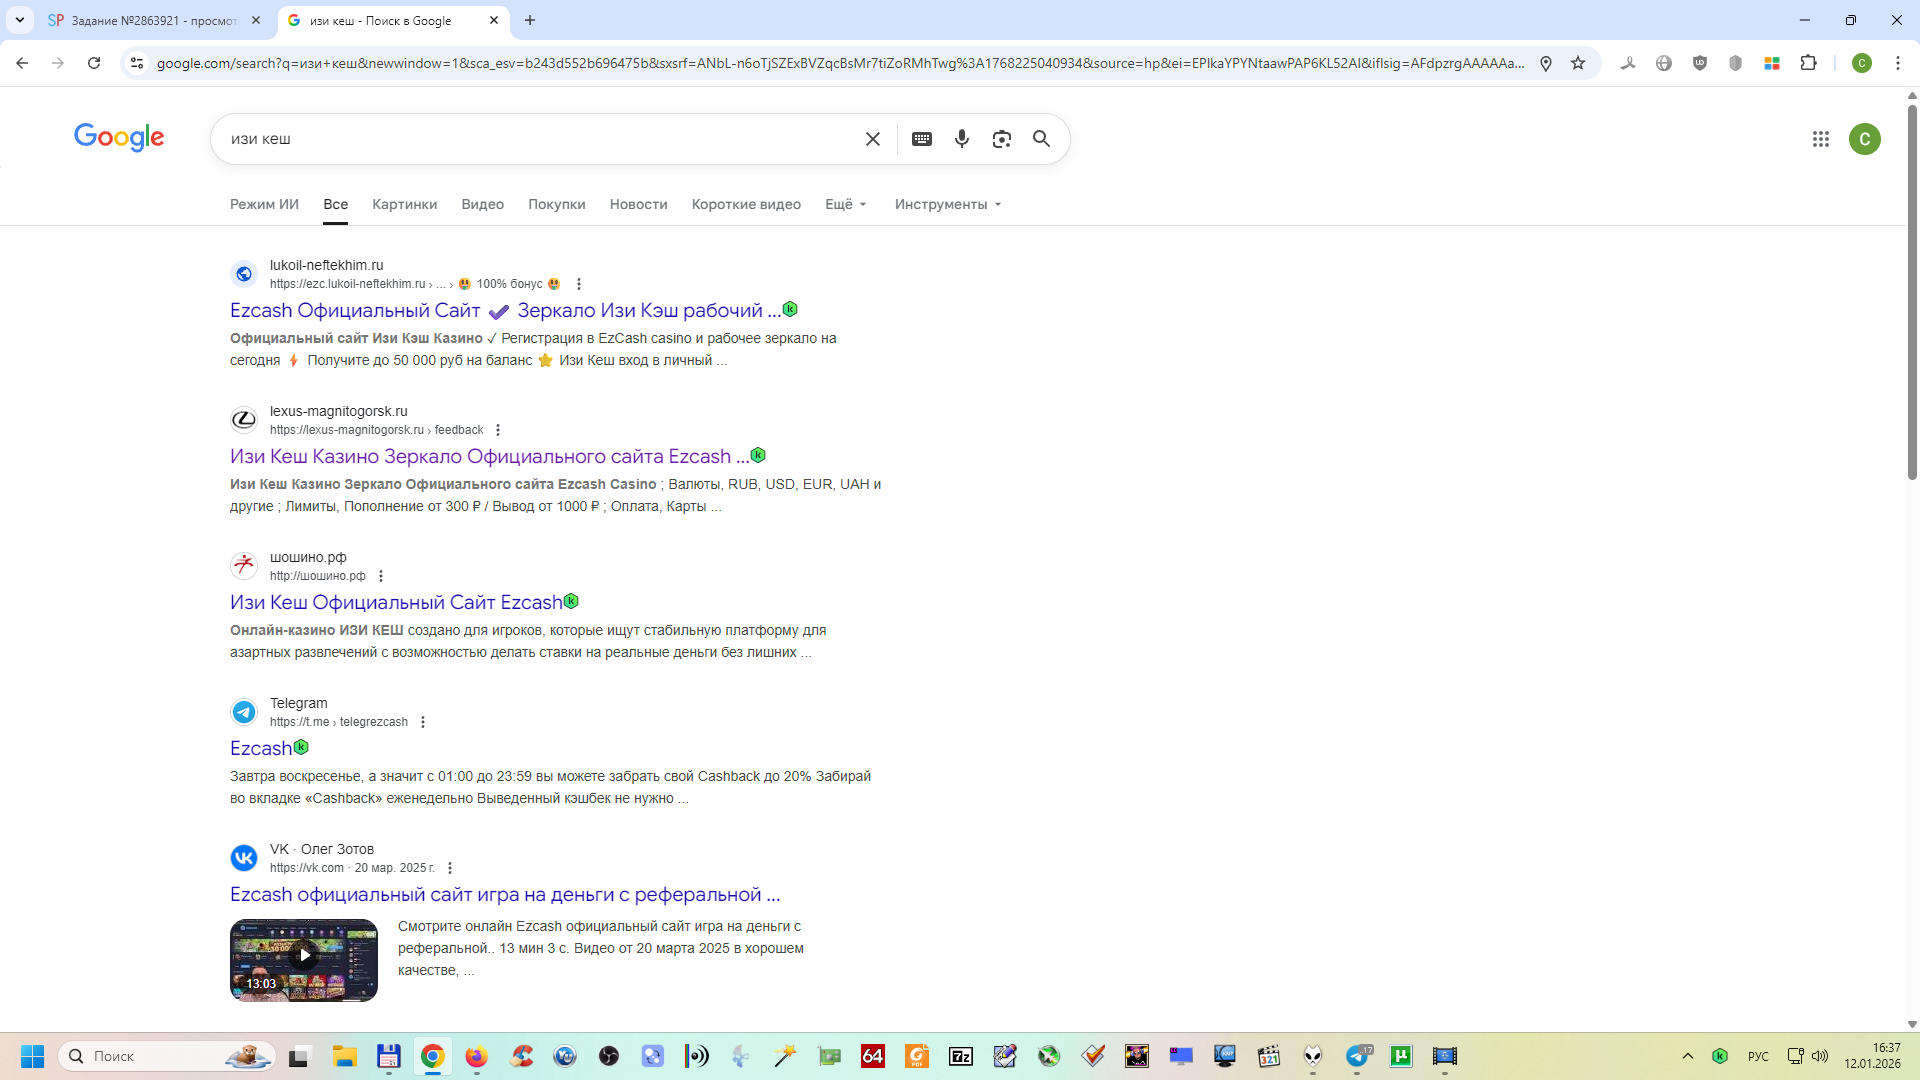Show hidden system tray icons
This screenshot has height=1080, width=1920.
tap(1688, 1056)
